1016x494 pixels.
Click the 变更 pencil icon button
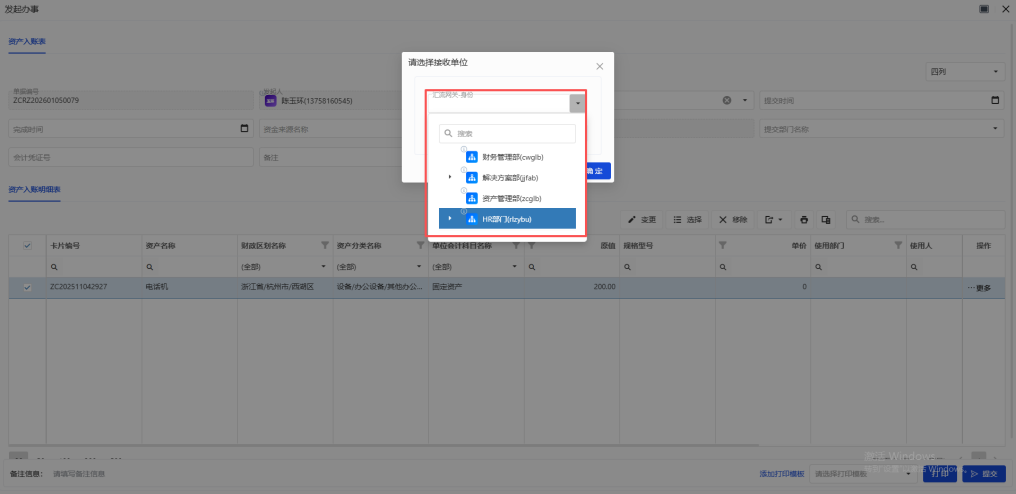click(x=641, y=219)
